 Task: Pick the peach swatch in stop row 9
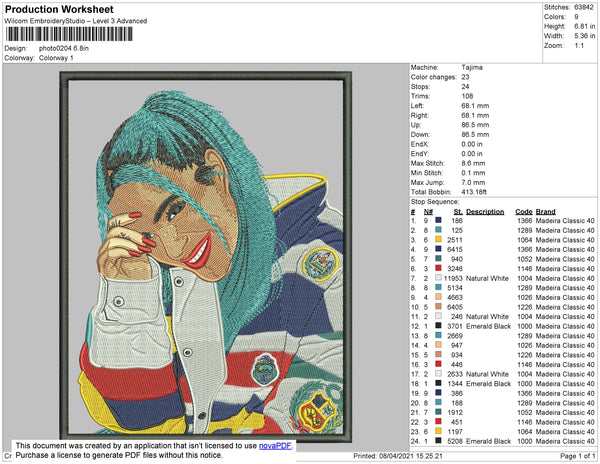(438, 296)
